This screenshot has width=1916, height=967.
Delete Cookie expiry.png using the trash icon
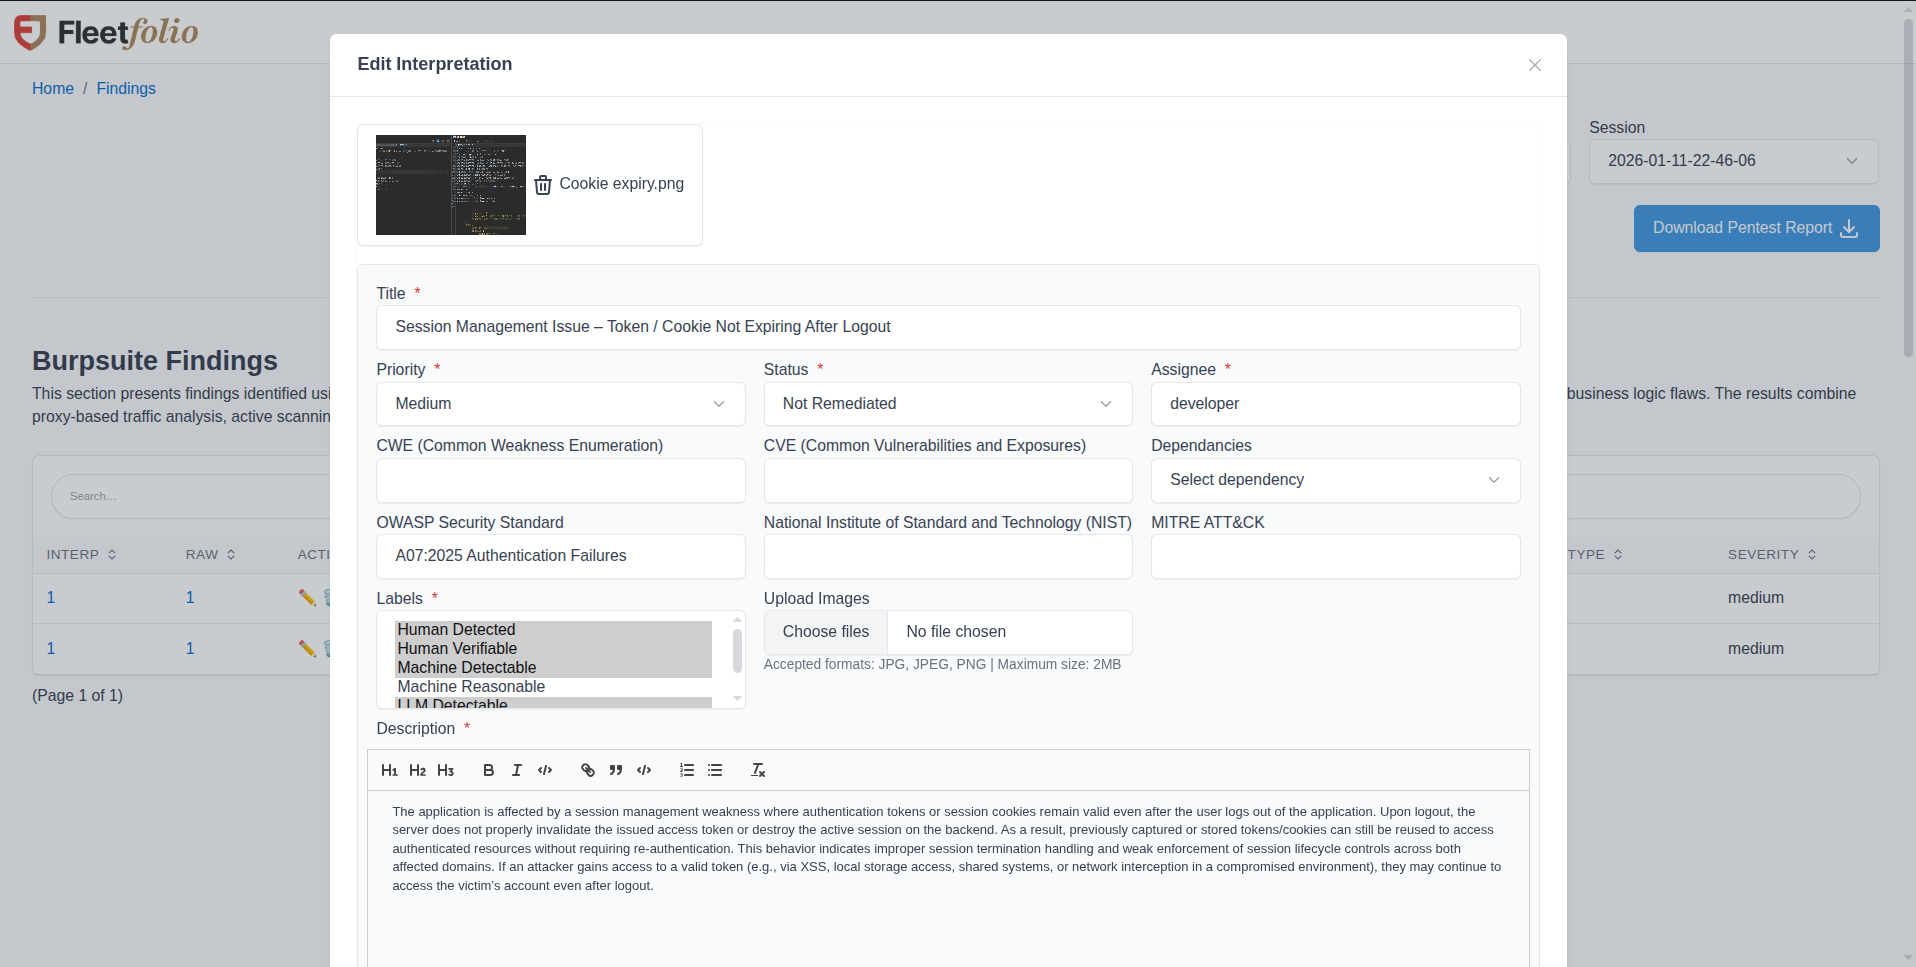tap(542, 185)
